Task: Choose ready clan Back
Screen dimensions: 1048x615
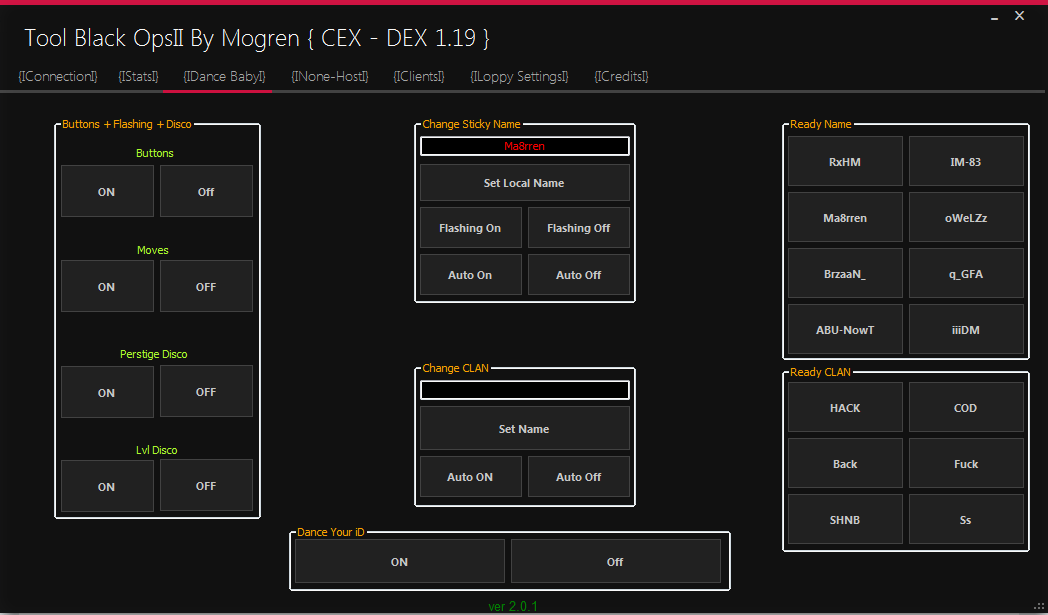Action: coord(845,463)
